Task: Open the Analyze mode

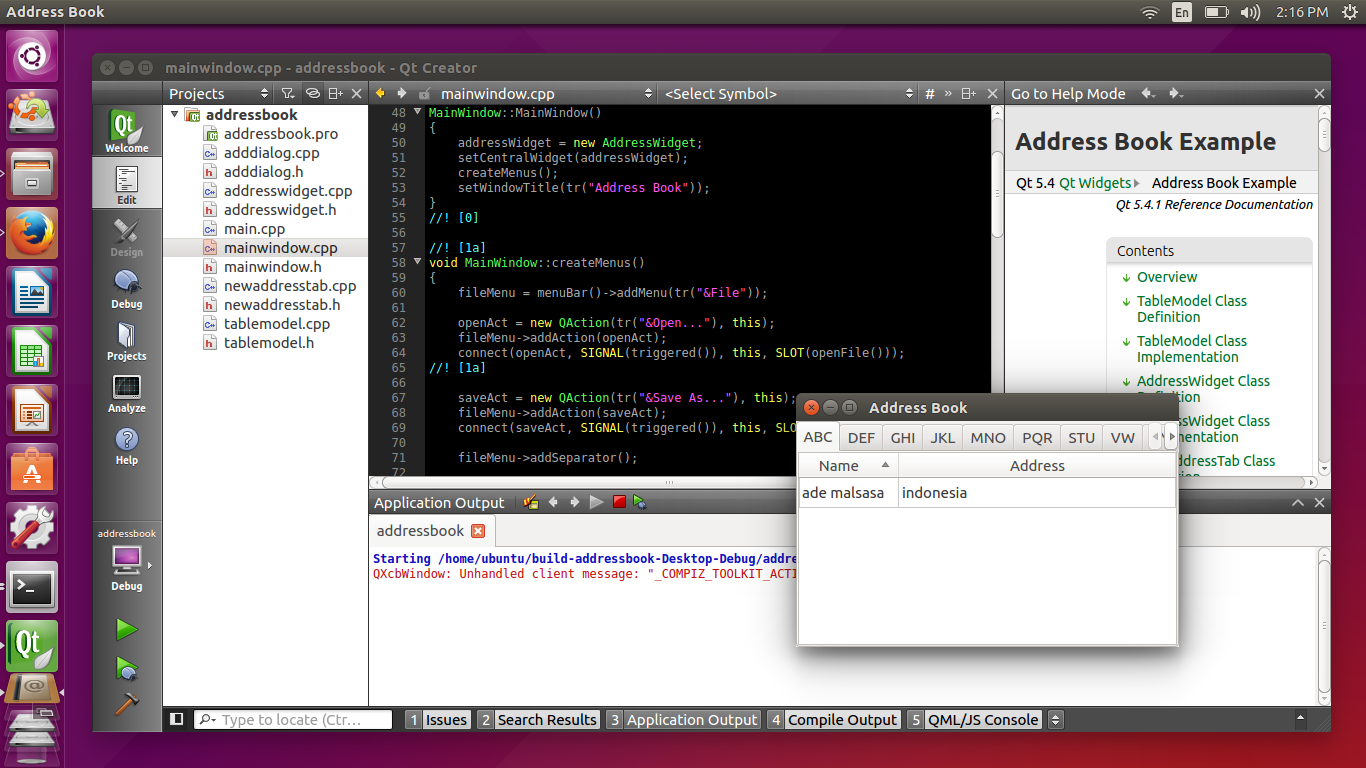Action: (x=127, y=394)
